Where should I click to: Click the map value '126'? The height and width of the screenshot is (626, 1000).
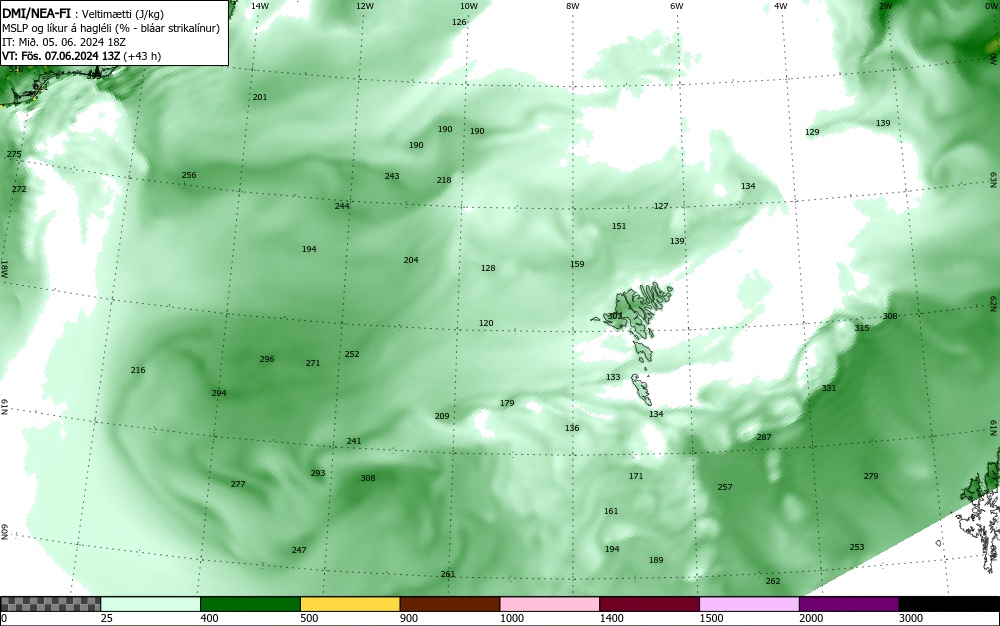459,22
